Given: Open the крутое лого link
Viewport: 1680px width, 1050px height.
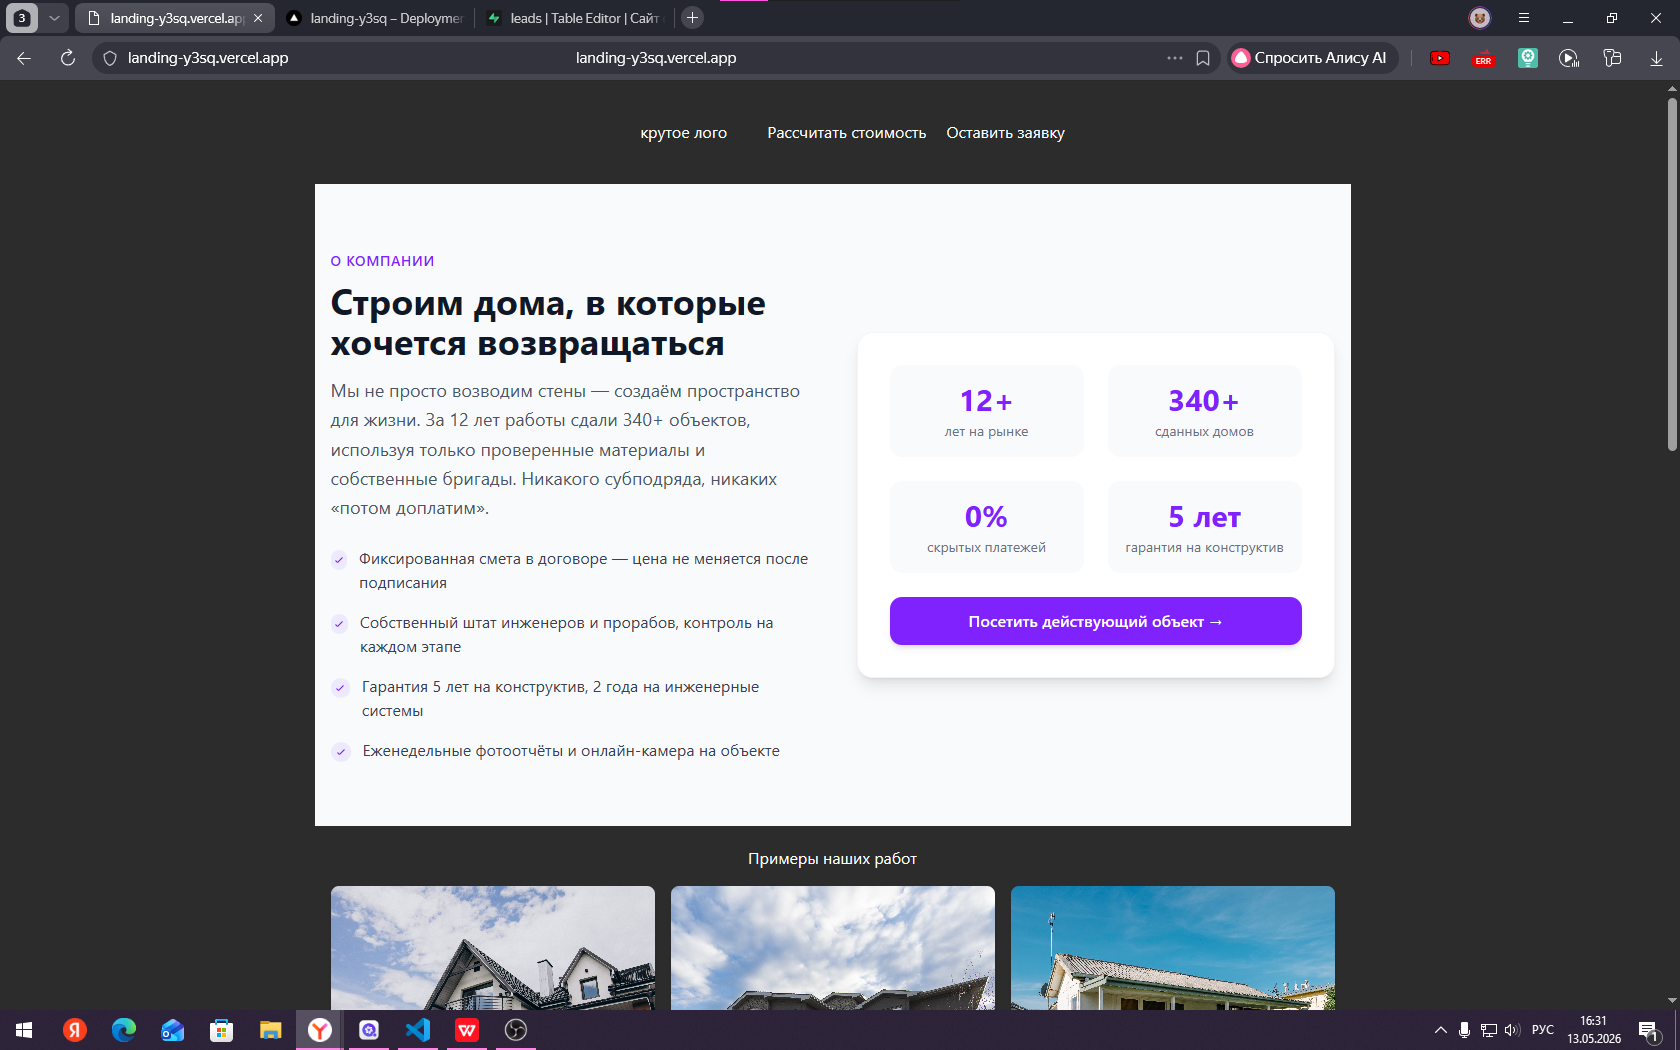Looking at the screenshot, I should click(684, 133).
